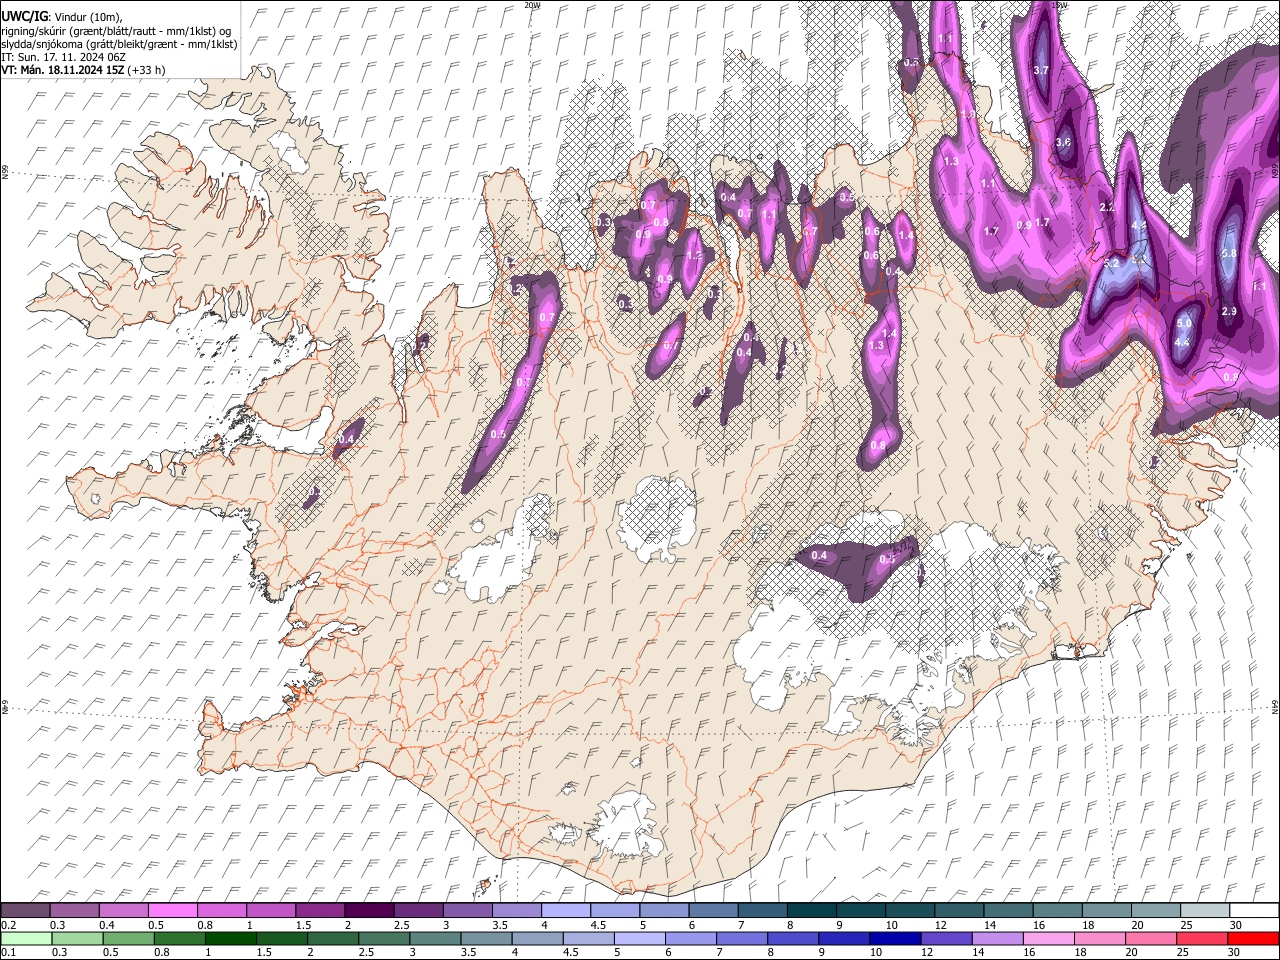
Task: Click the pale green 0.1–0.3 rain legend swatch
Action: 27,938
